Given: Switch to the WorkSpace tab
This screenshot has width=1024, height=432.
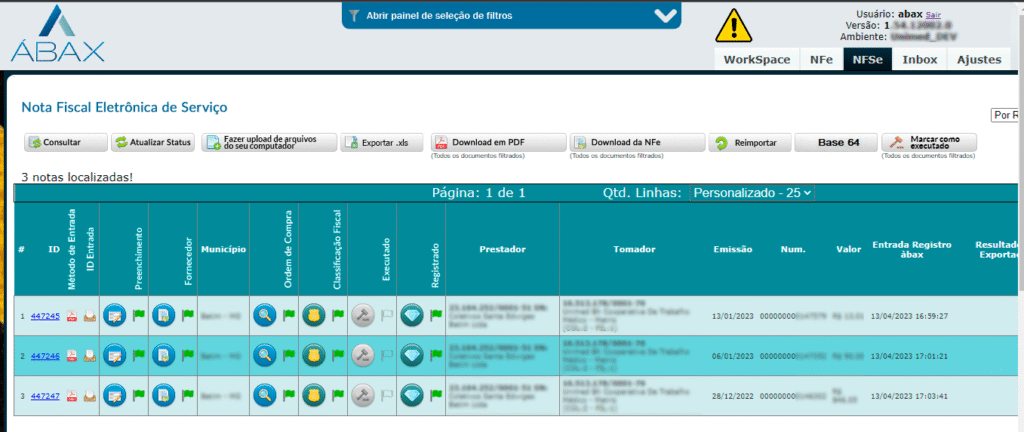Looking at the screenshot, I should [757, 59].
